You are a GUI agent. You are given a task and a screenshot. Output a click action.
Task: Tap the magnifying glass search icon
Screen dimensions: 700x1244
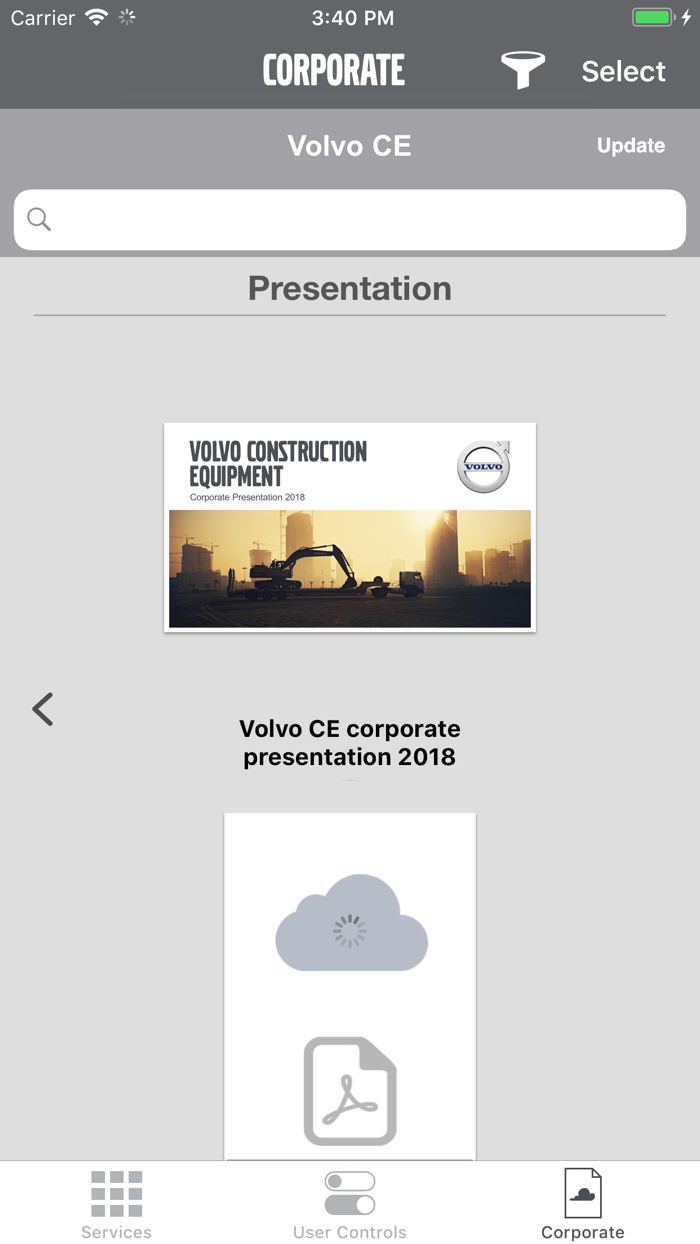[39, 219]
